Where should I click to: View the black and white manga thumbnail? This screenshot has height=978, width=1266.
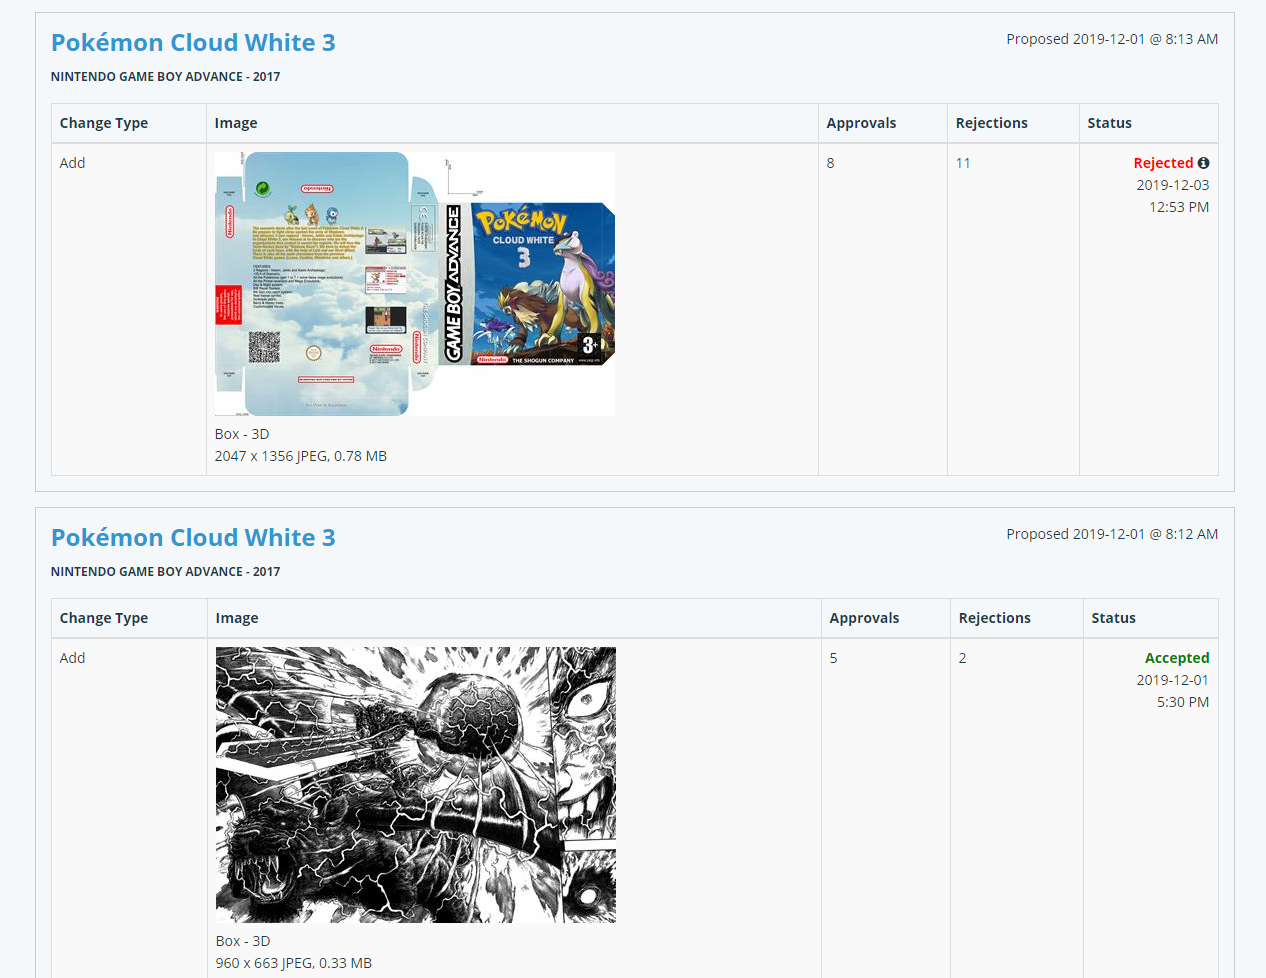[x=416, y=785]
